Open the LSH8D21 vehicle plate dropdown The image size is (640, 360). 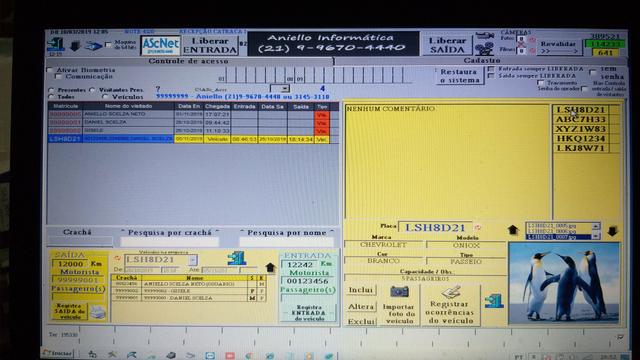(193, 260)
